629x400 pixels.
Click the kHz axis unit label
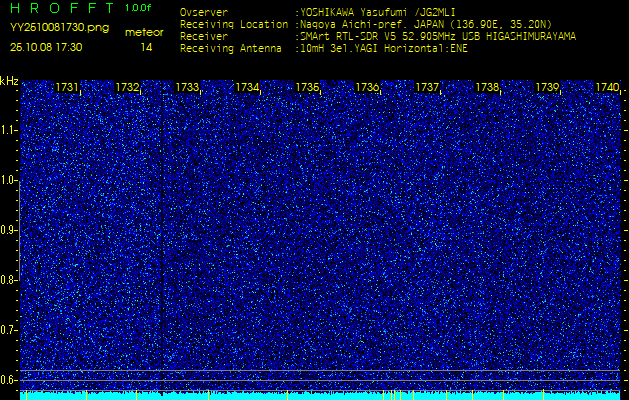click(9, 81)
